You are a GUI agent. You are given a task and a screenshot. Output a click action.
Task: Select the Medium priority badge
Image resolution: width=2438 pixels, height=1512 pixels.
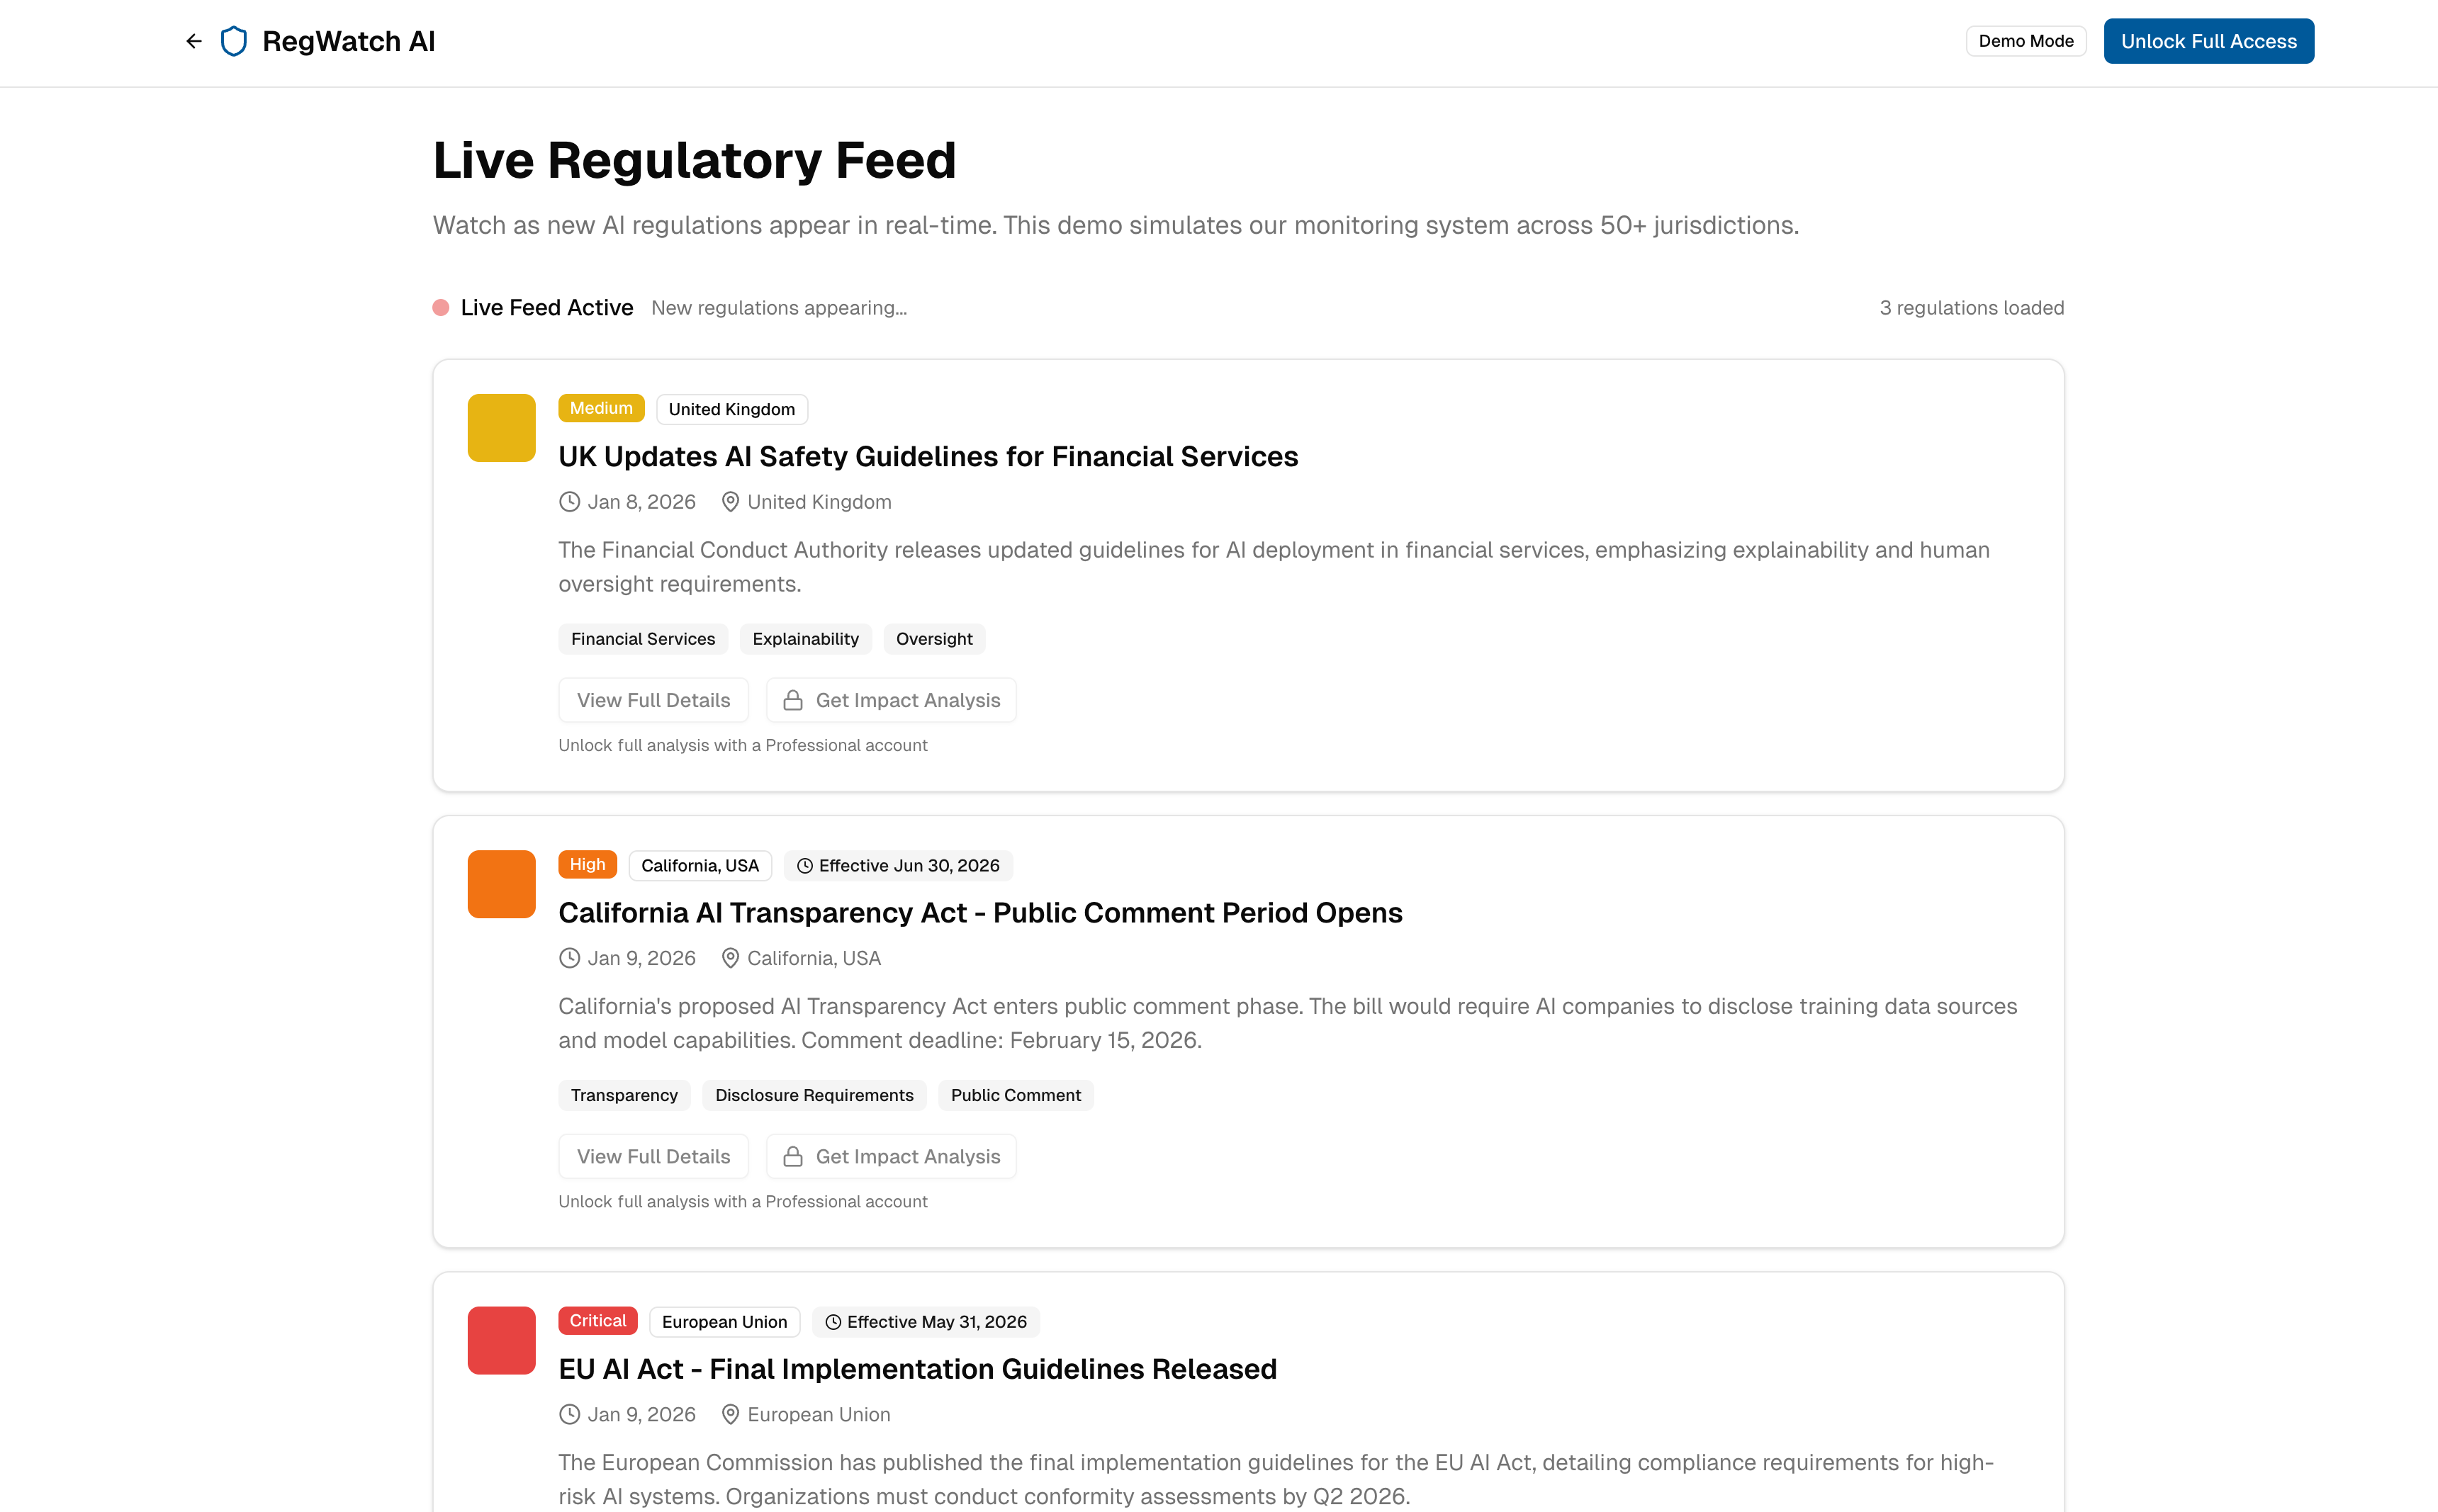coord(601,408)
